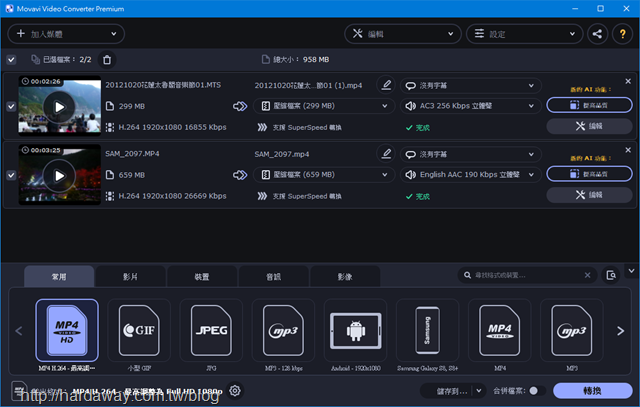
Task: Click the output format icon at bottom left
Action: click(19, 390)
